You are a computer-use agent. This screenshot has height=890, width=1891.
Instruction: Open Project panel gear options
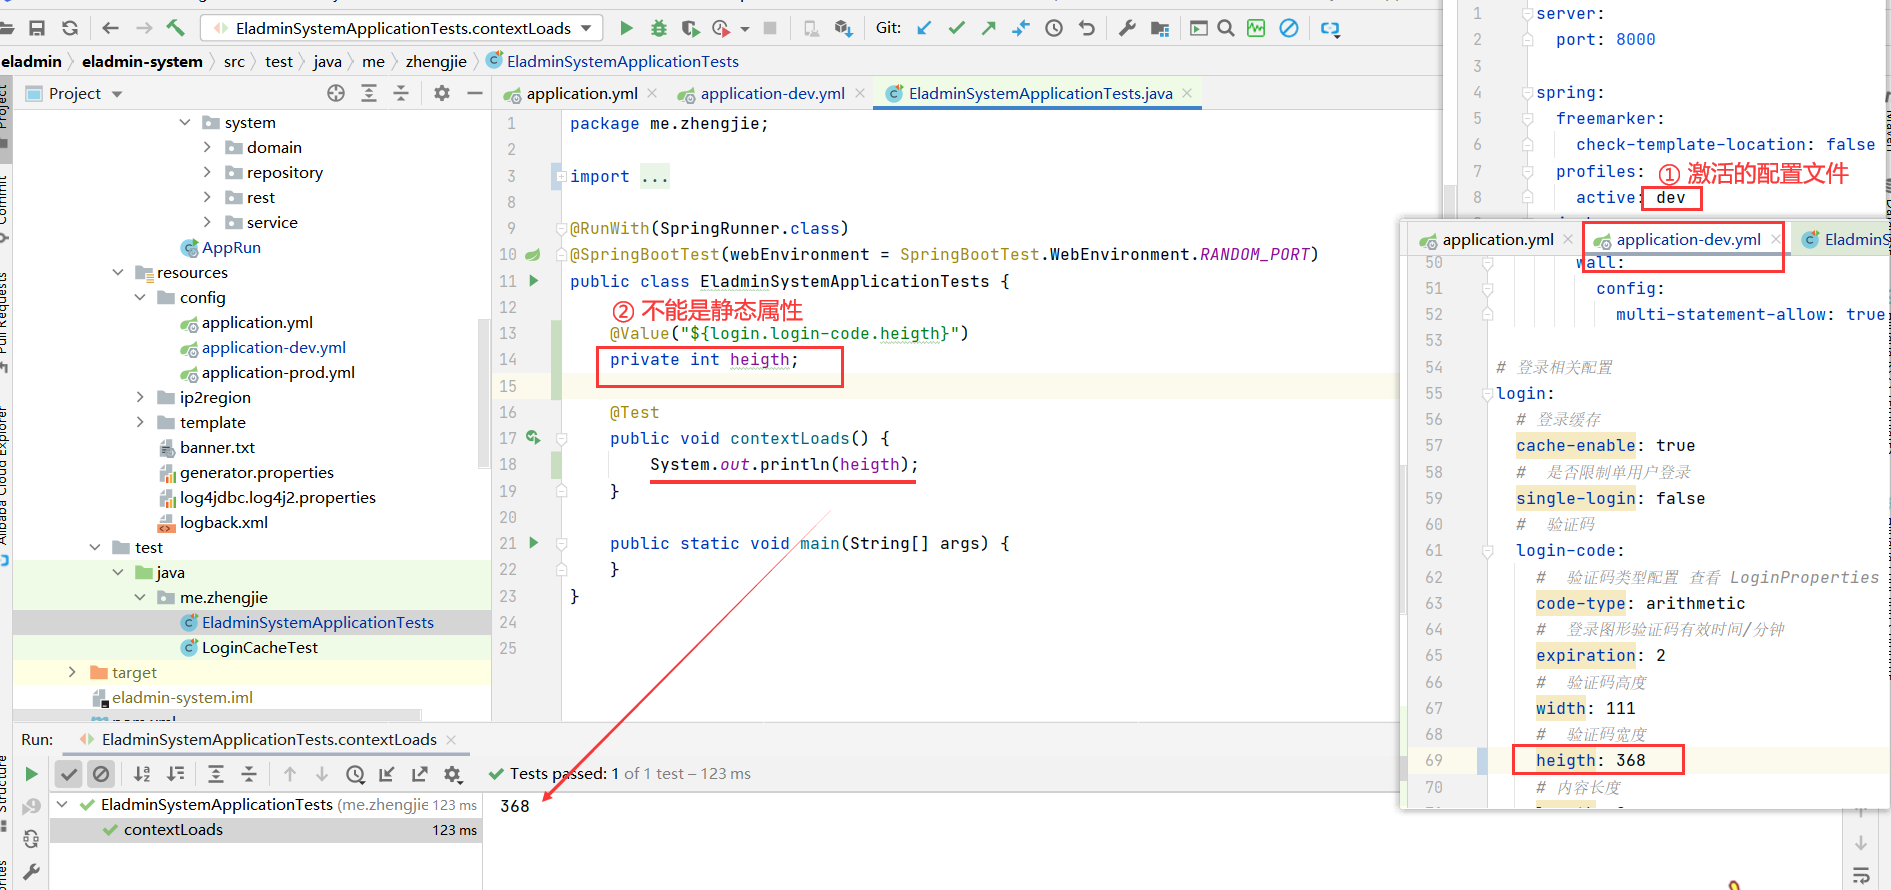[x=442, y=93]
